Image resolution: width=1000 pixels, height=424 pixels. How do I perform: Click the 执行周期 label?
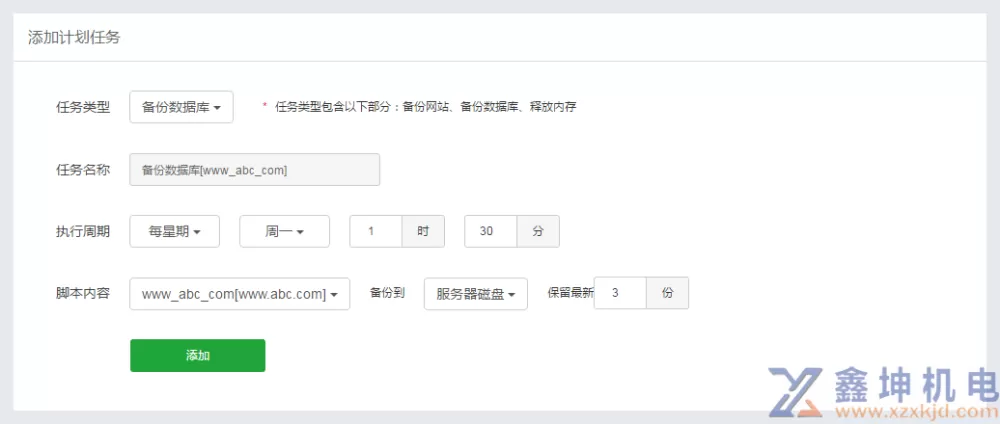pos(83,231)
